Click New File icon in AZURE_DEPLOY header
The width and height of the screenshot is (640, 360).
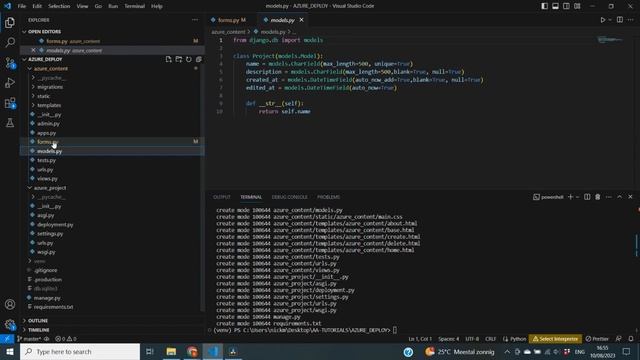point(169,59)
